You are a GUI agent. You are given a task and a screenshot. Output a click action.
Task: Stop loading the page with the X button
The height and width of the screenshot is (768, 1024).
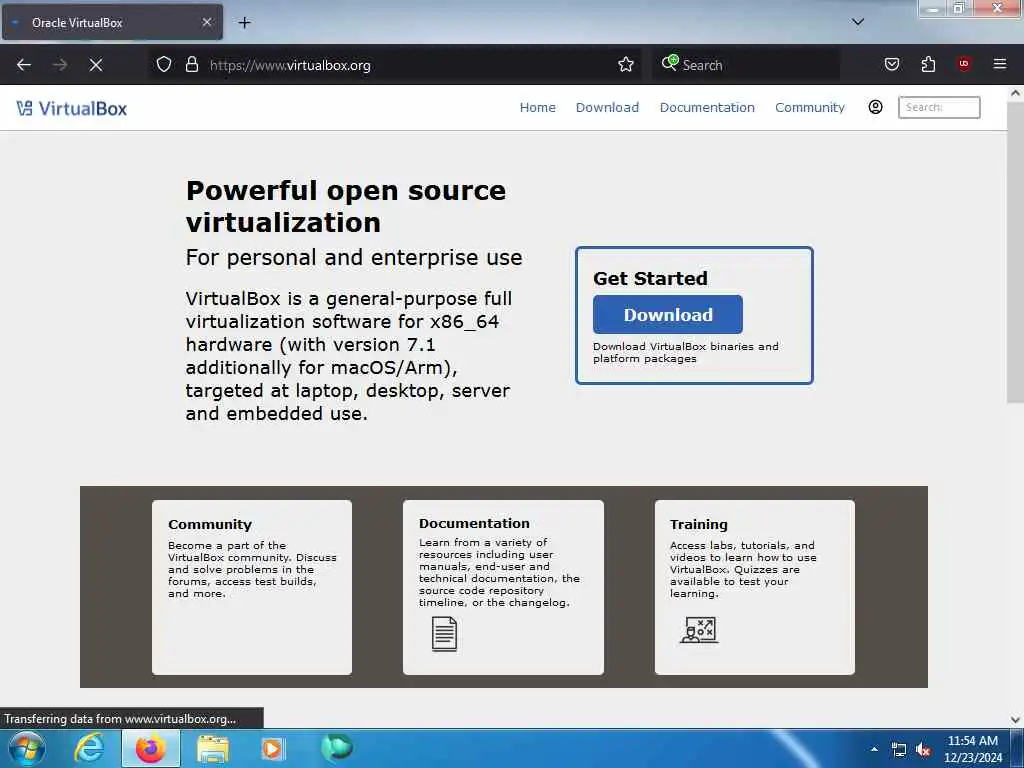[96, 65]
